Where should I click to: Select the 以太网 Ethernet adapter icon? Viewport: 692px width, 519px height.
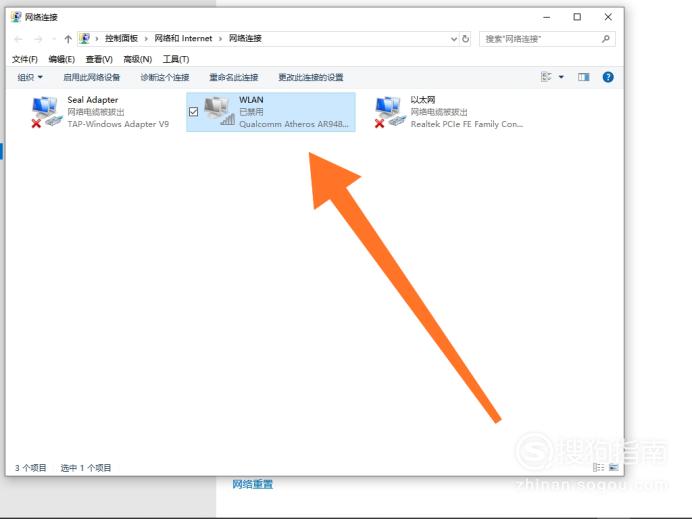[x=390, y=111]
